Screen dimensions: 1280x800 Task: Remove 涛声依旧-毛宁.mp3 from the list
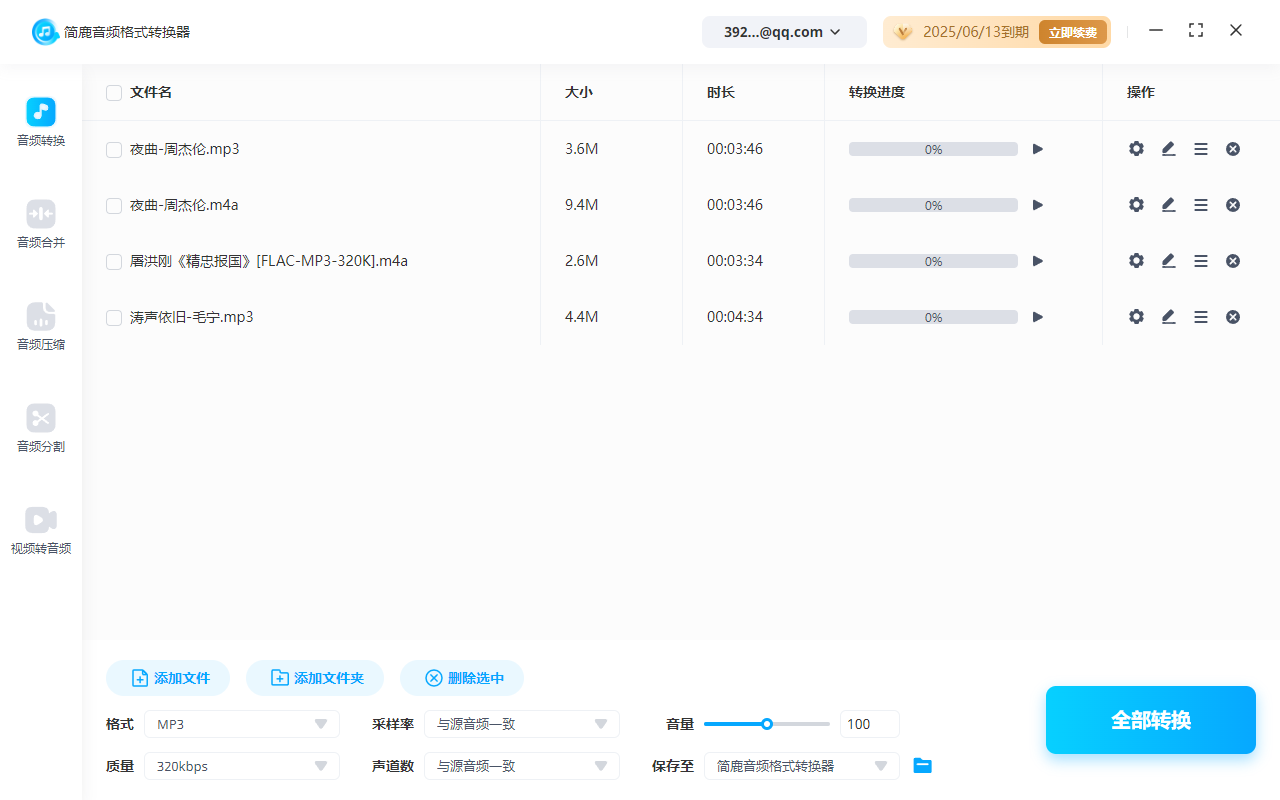tap(1233, 317)
